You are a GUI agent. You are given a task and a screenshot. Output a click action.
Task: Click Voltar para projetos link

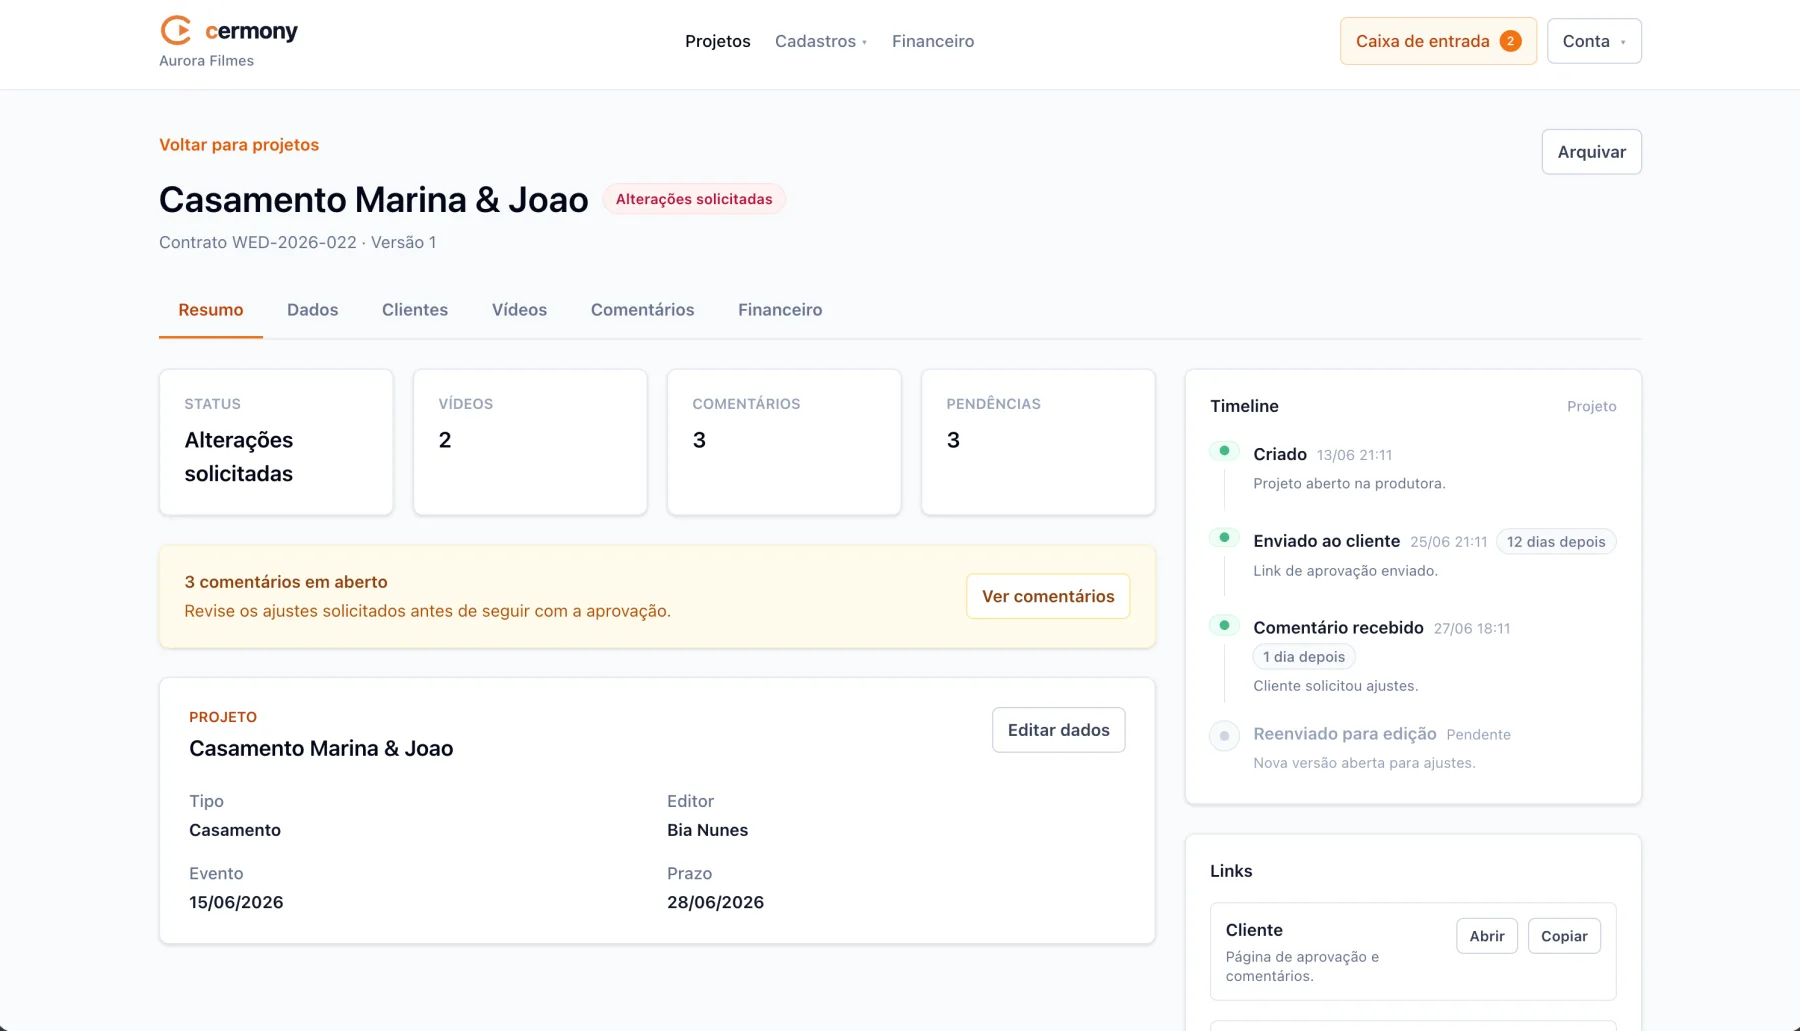[239, 145]
